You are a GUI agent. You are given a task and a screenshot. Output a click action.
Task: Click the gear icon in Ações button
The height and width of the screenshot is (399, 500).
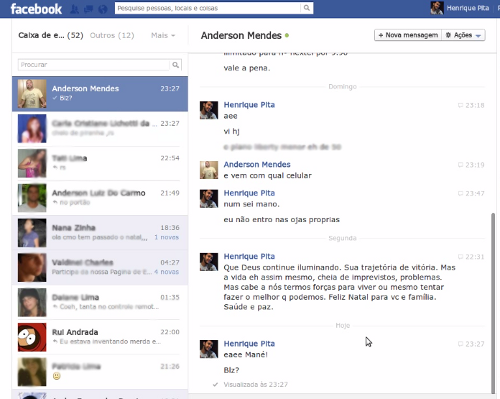(448, 35)
